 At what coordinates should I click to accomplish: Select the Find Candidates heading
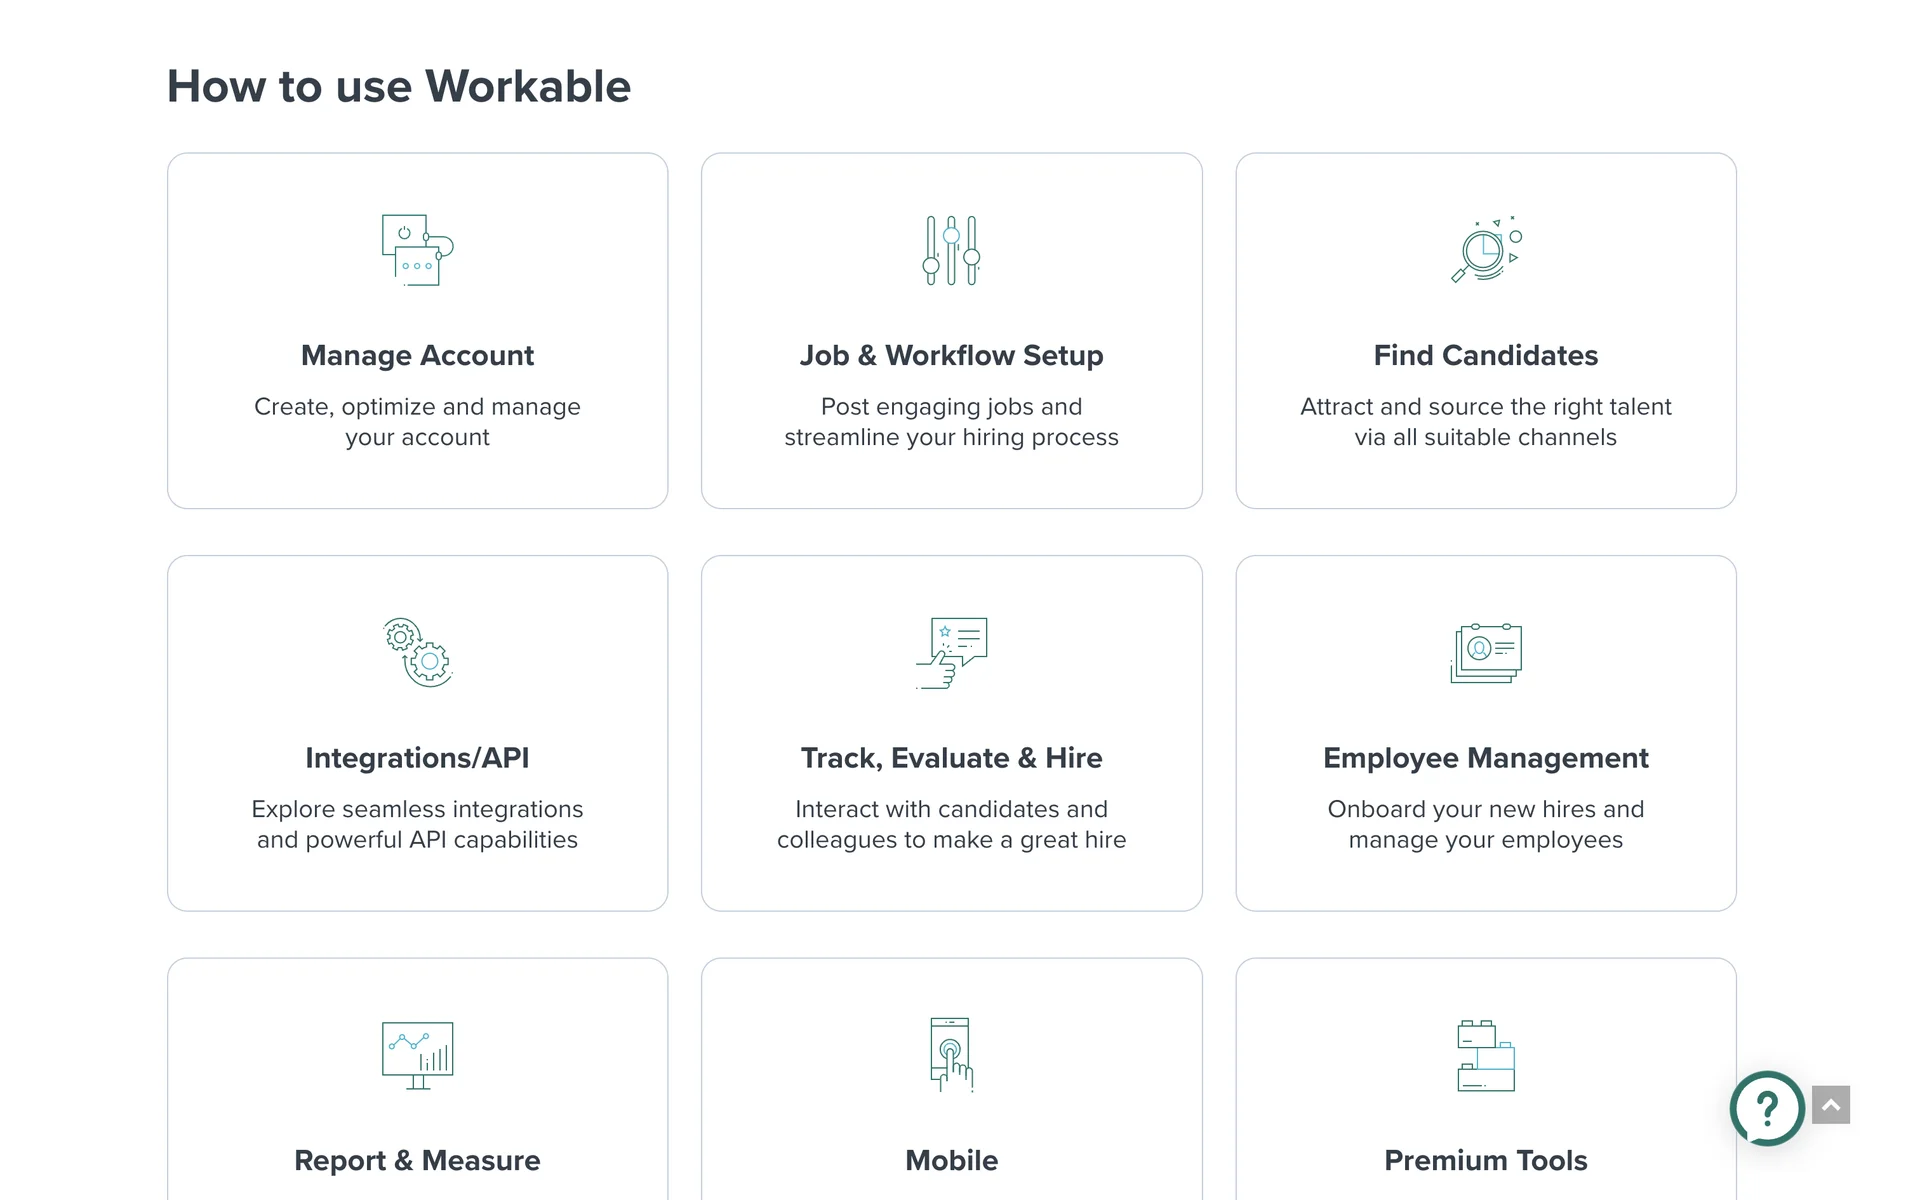coord(1485,355)
